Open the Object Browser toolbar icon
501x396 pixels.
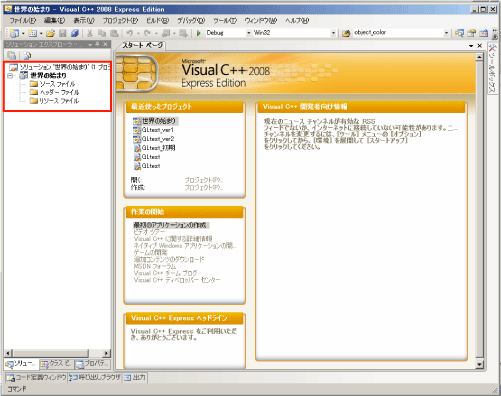pyautogui.click(x=483, y=33)
